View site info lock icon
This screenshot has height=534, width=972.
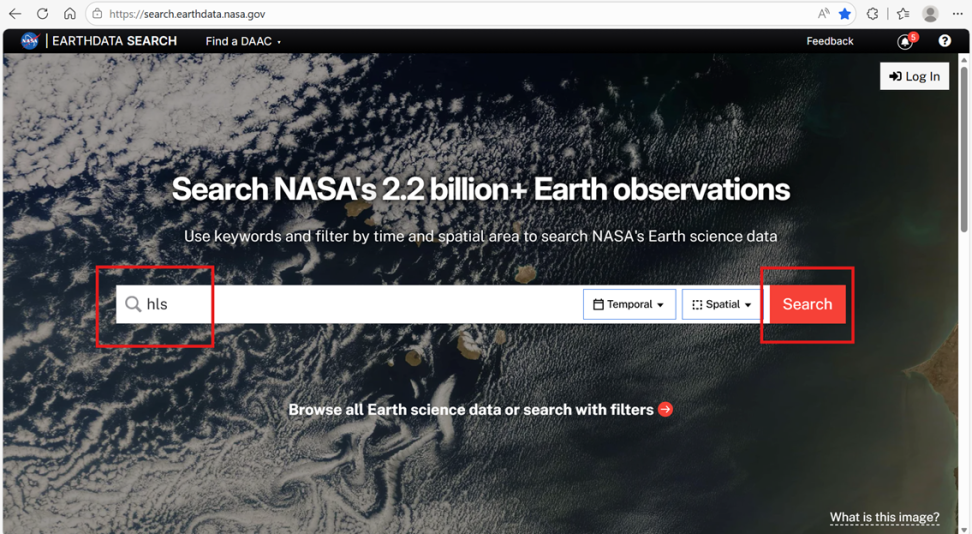click(97, 14)
